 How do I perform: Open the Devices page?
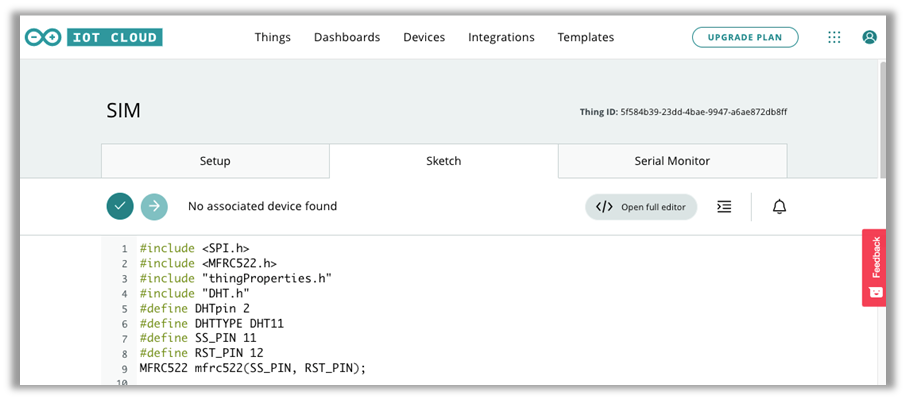pyautogui.click(x=424, y=37)
